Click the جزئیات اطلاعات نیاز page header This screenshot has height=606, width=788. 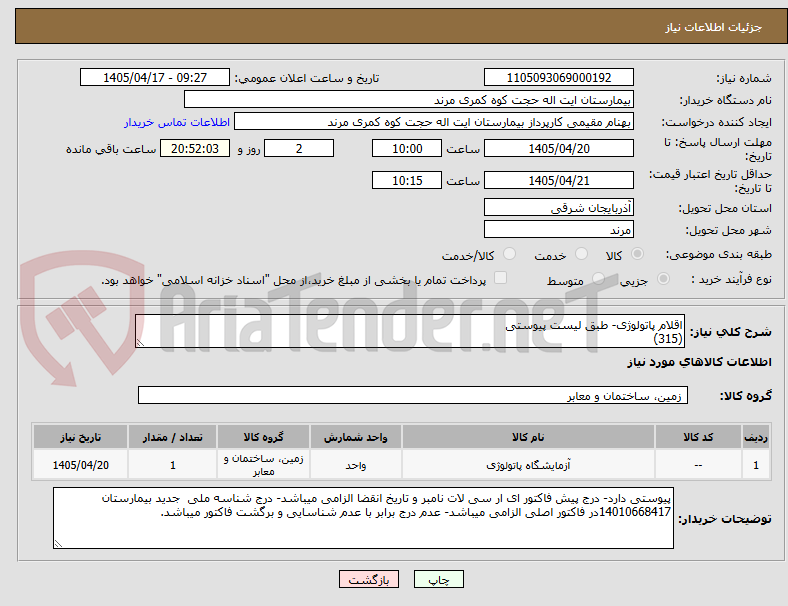tap(714, 27)
